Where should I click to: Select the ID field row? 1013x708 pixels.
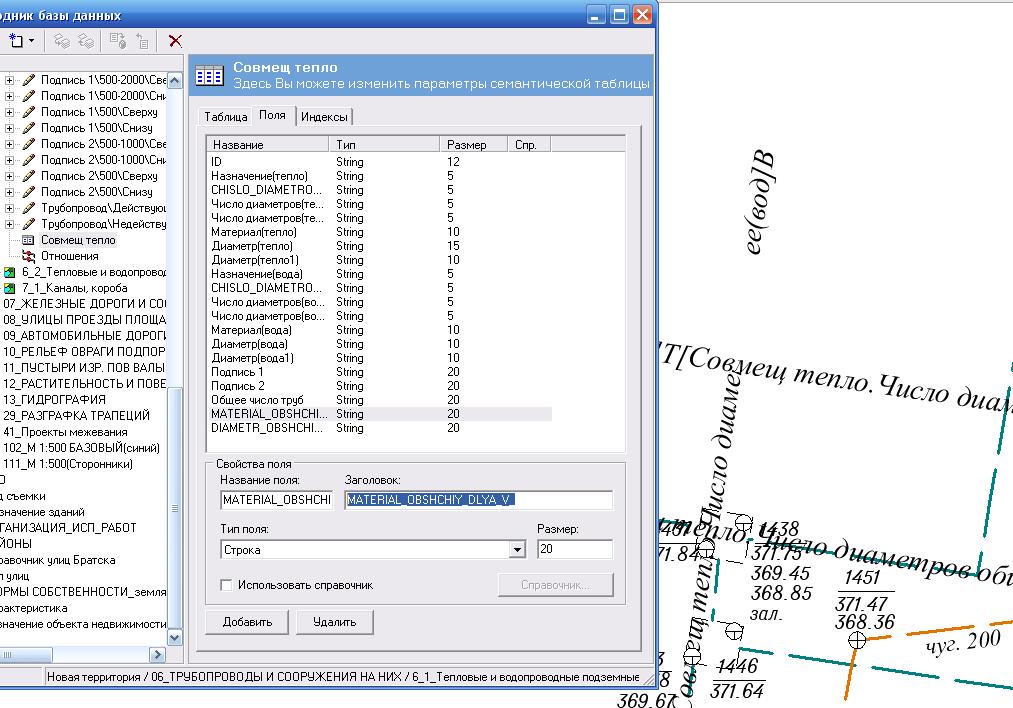coord(381,161)
